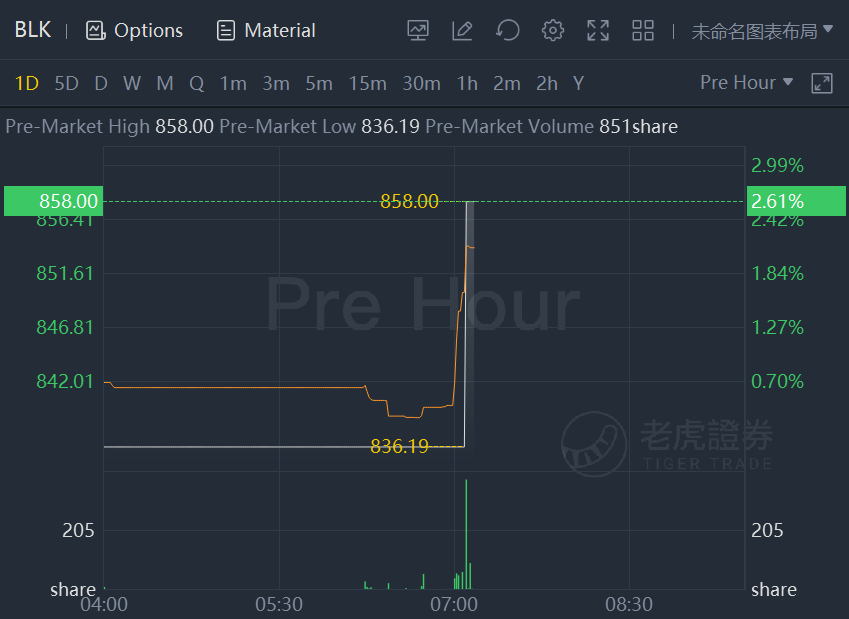Open the grid layout icon
849x619 pixels.
pos(643,30)
